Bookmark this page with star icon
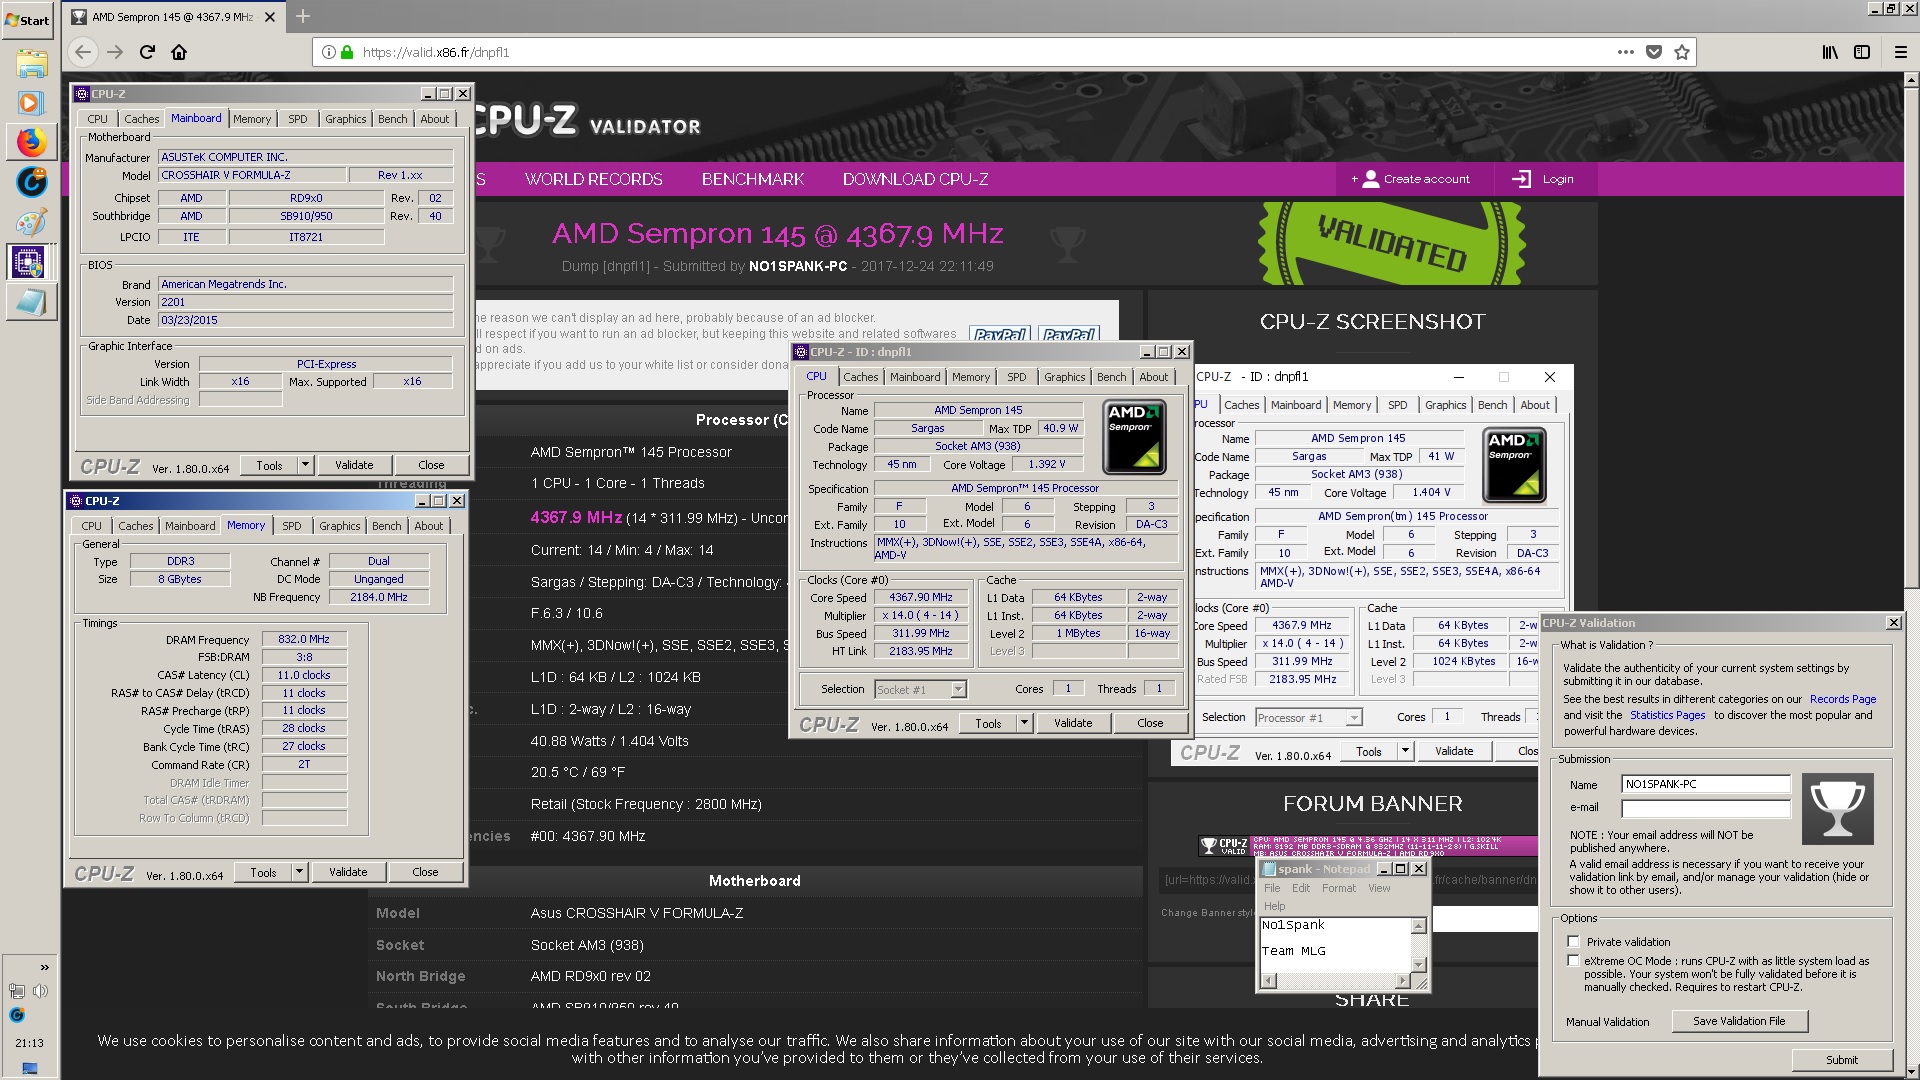 [x=1682, y=52]
